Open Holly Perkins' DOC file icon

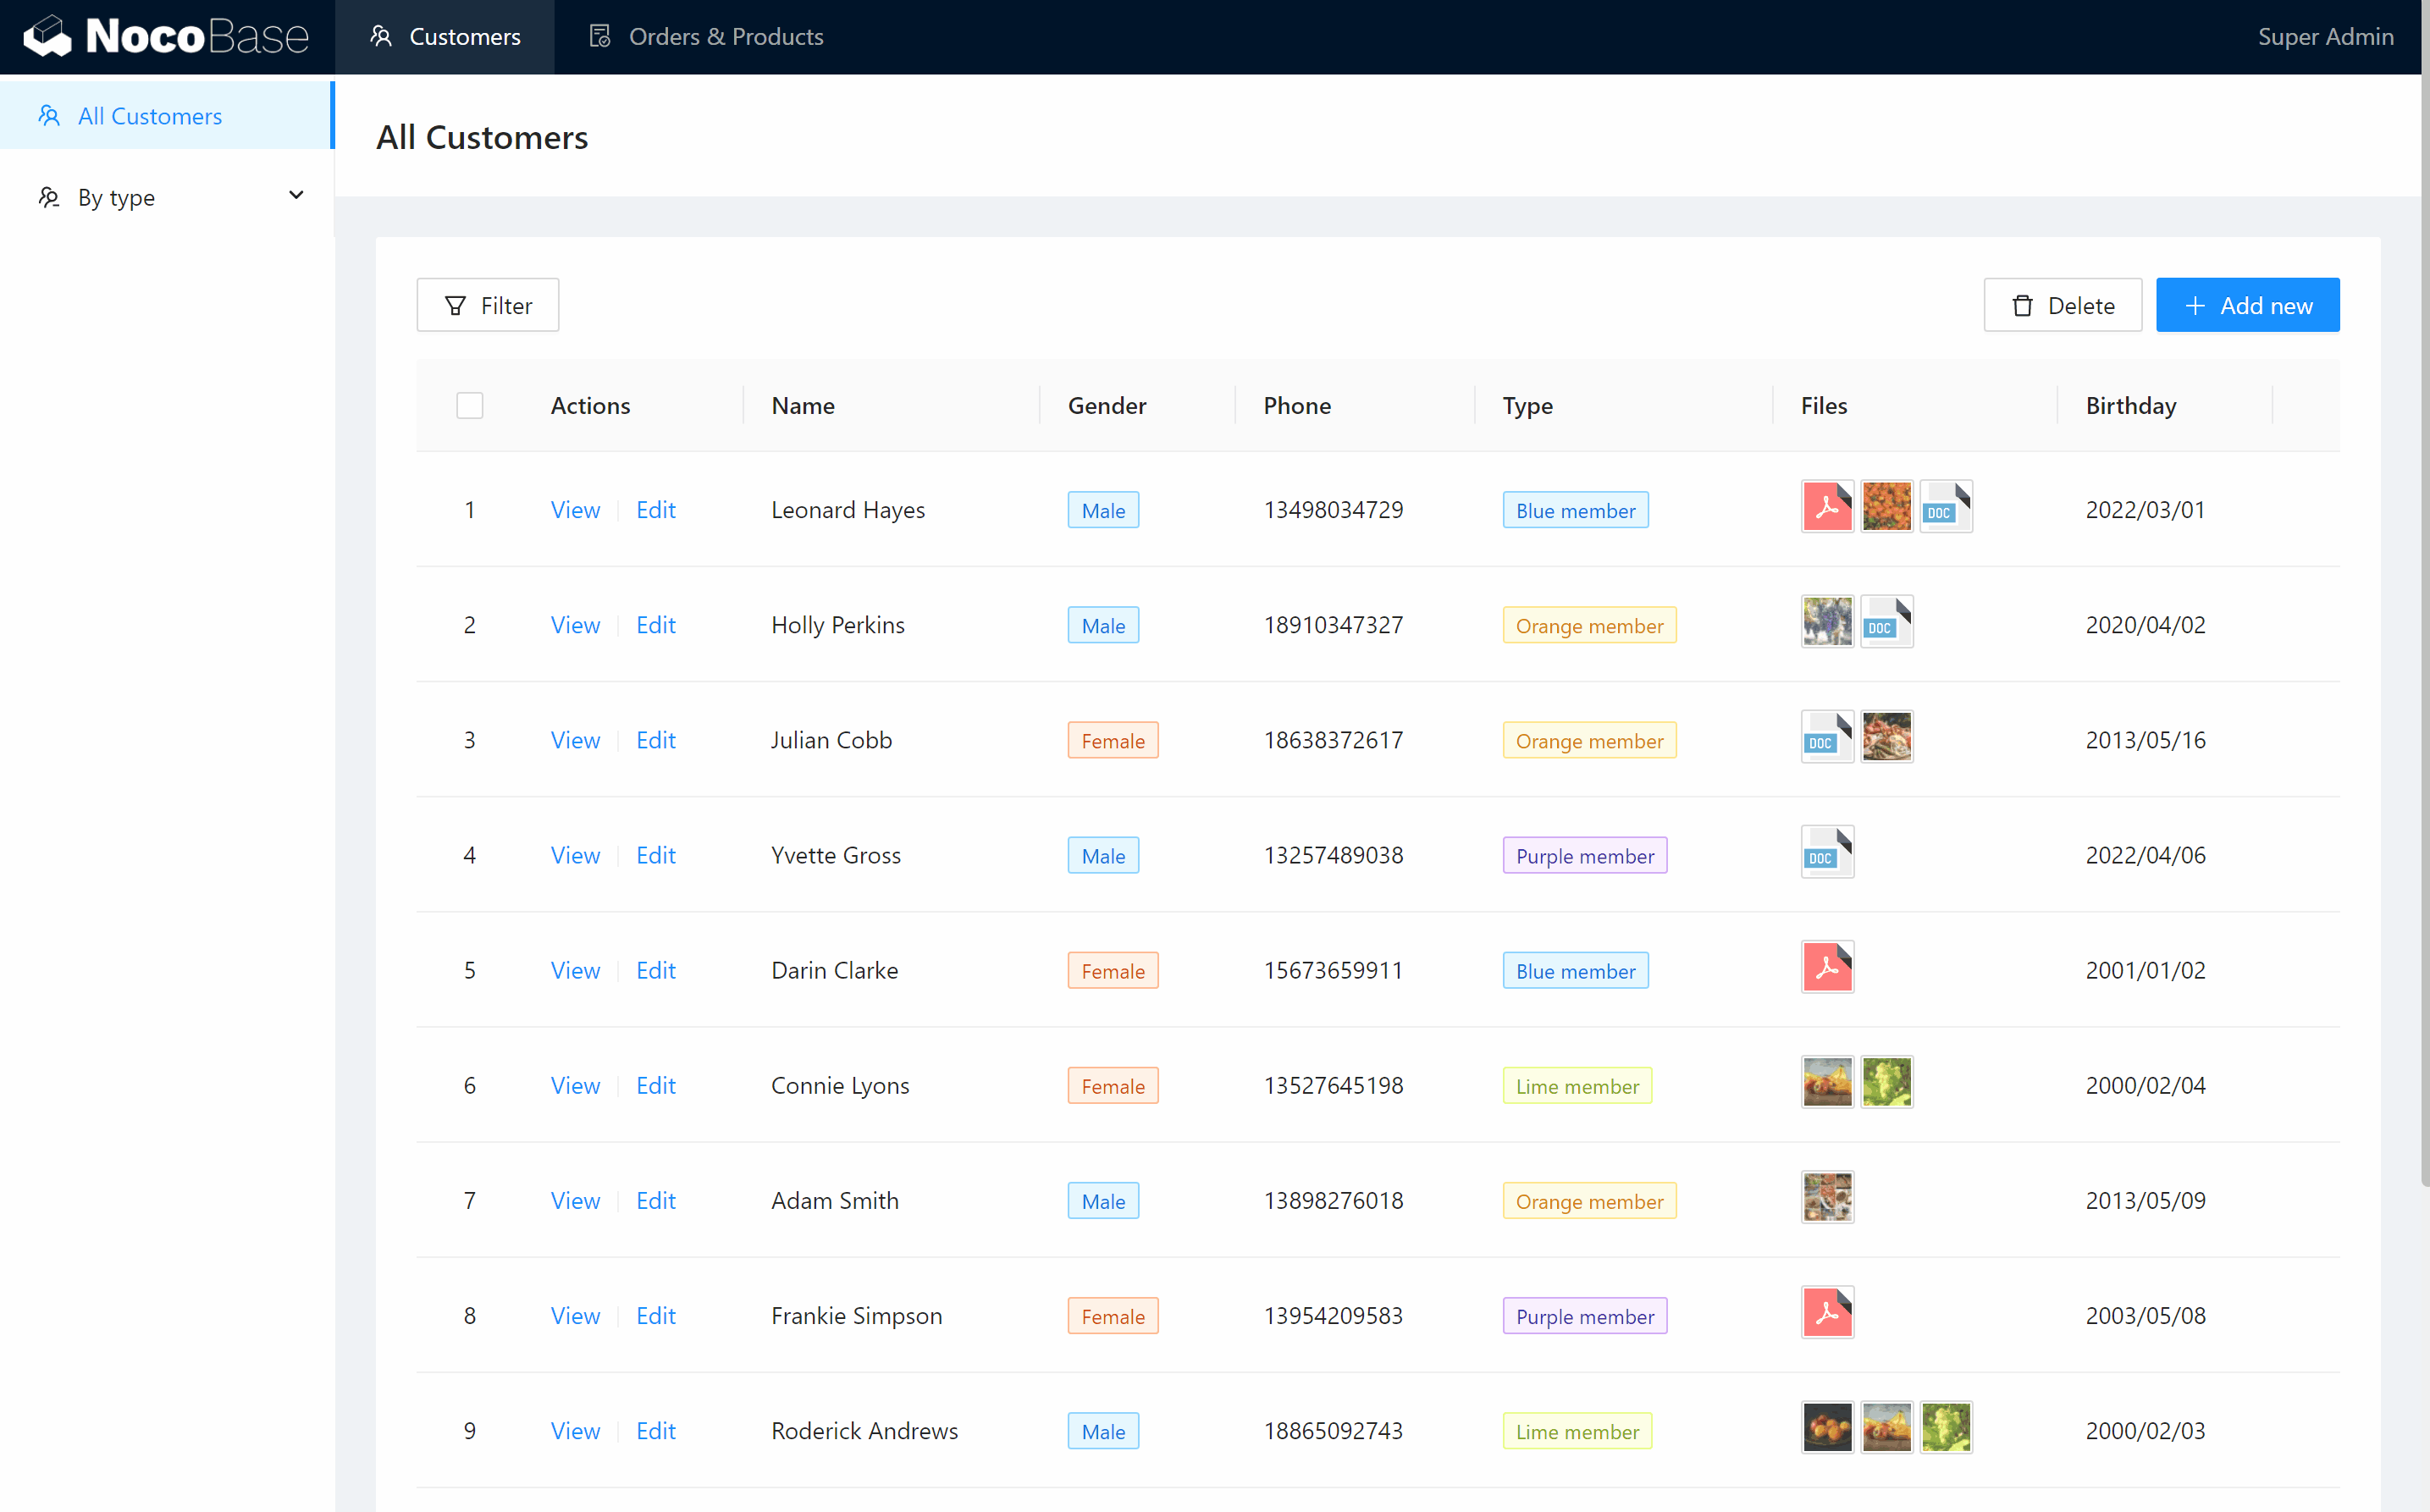(1885, 622)
